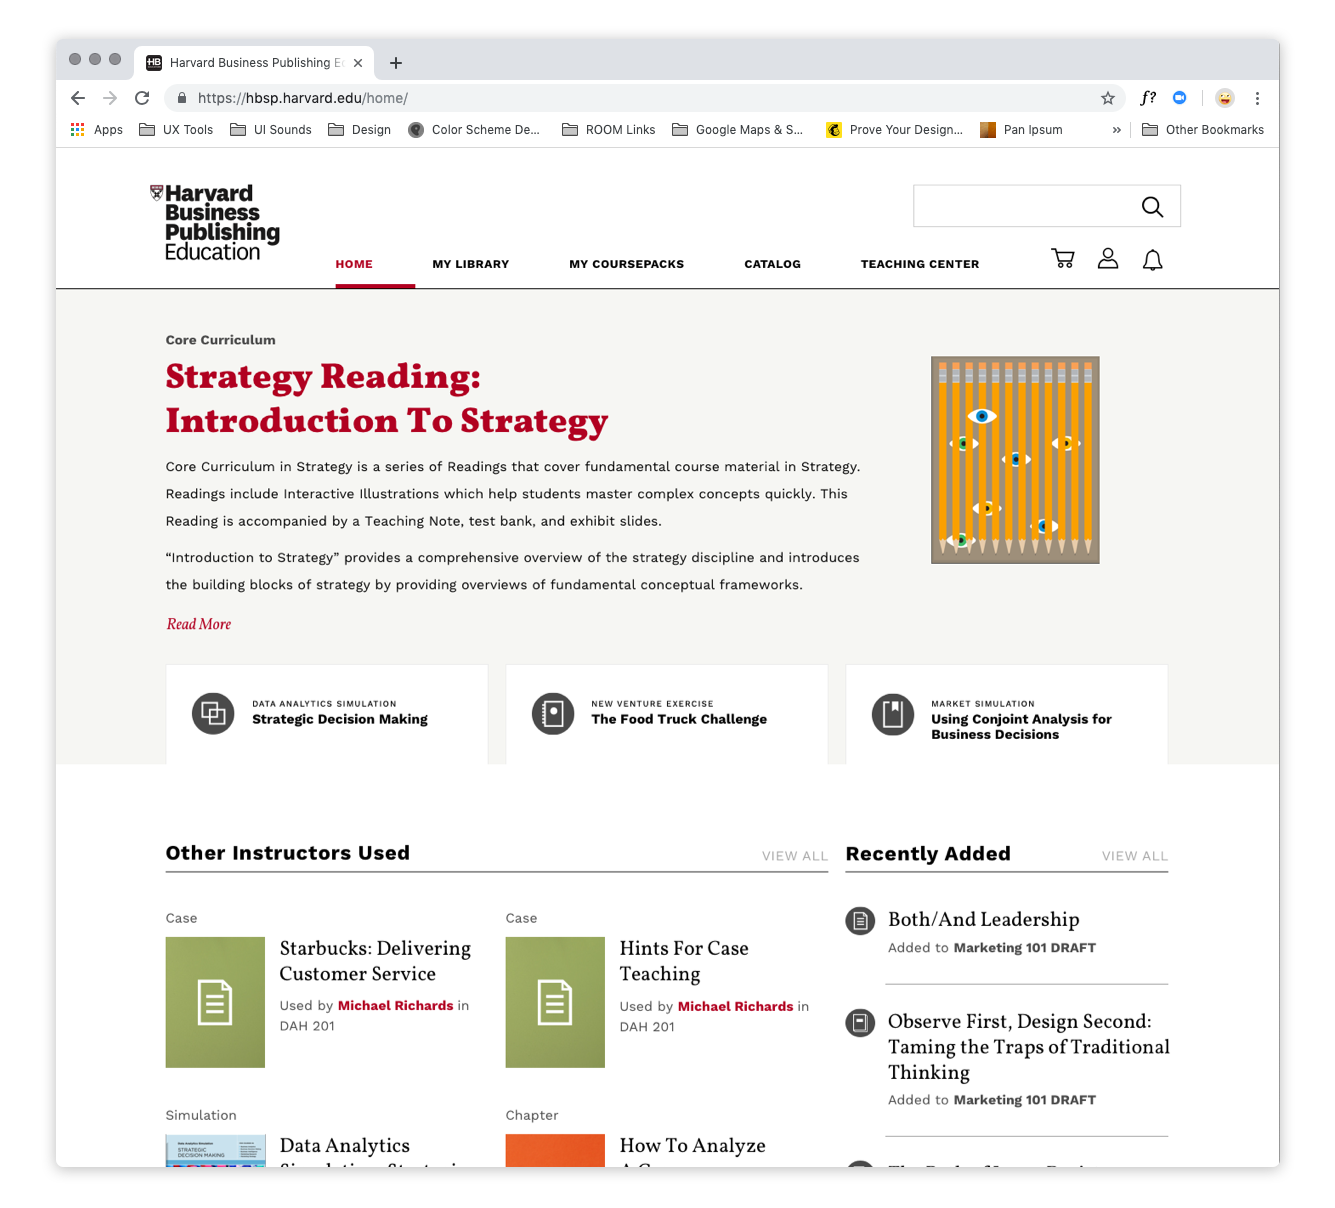Image resolution: width=1335 pixels, height=1208 pixels.
Task: Open the TEACHING CENTER navigation tab
Action: [x=920, y=264]
